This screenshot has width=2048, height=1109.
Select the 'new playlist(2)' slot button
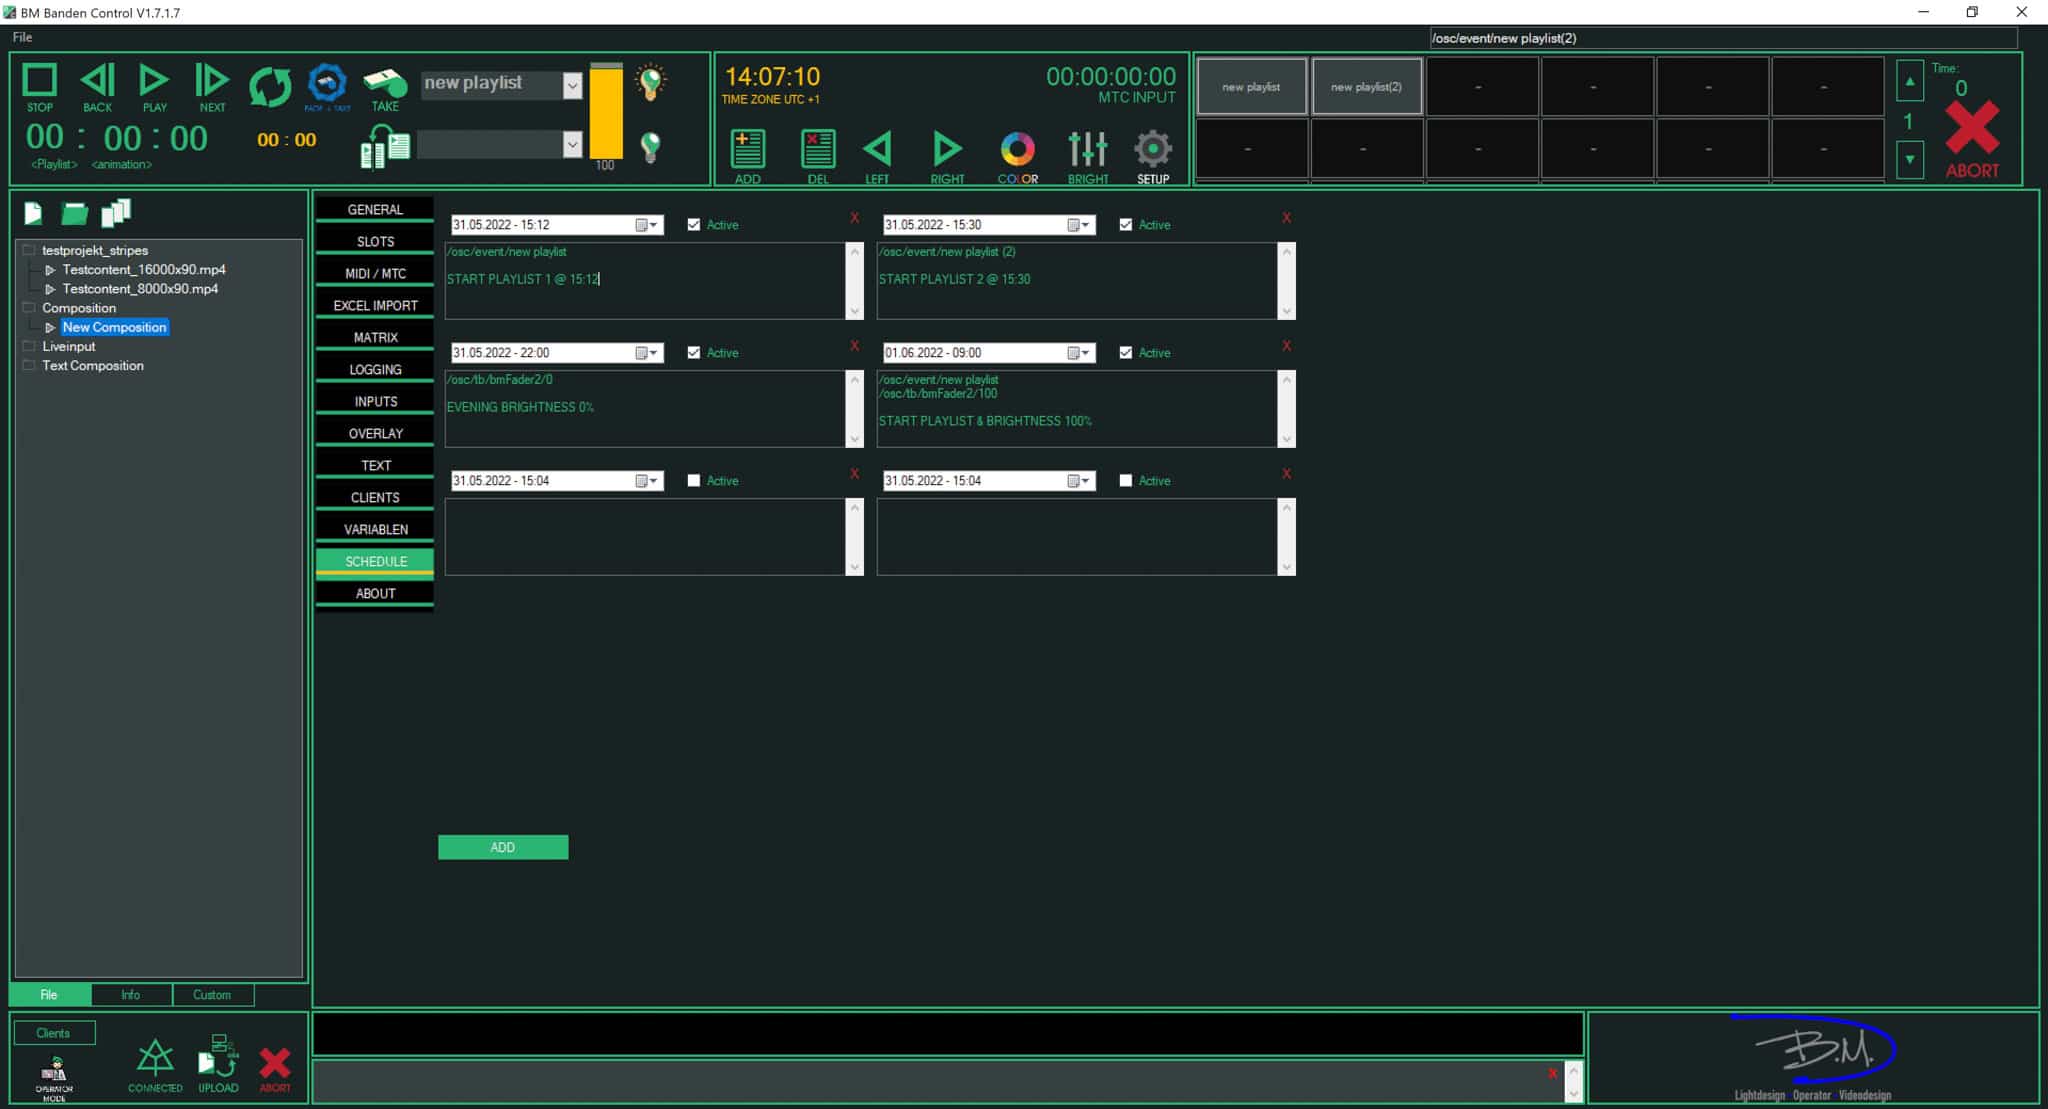(x=1366, y=87)
